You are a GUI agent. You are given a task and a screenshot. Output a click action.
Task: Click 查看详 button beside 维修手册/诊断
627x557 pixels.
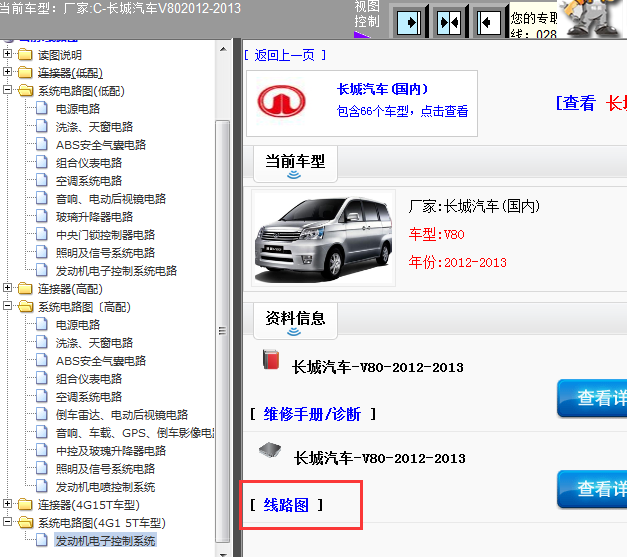(592, 398)
